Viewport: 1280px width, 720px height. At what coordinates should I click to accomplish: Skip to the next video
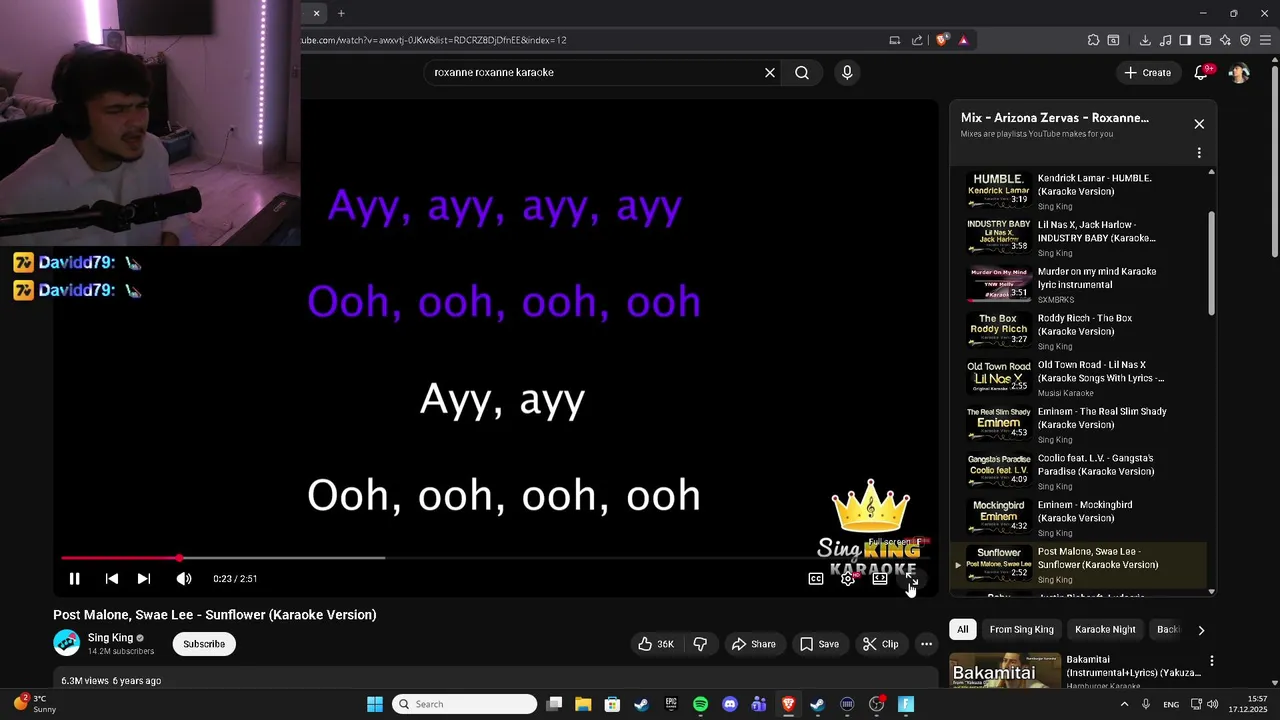click(143, 579)
